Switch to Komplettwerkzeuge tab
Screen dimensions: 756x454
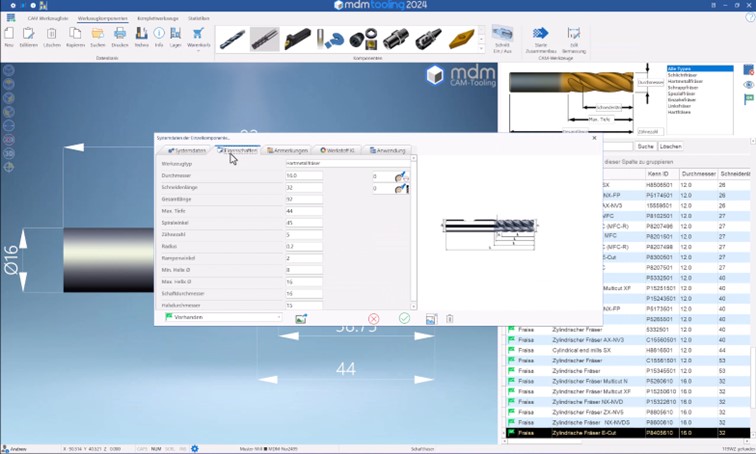coord(158,18)
